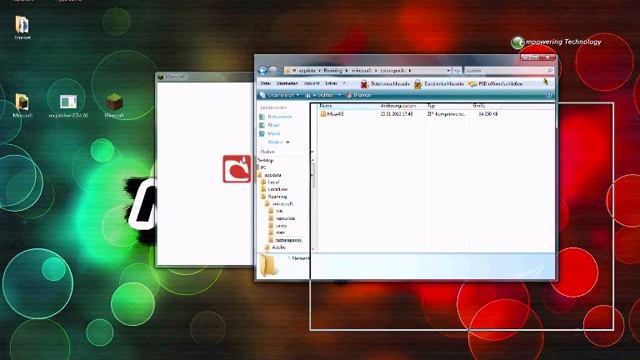Click the Minecraft window title bar icon

click(x=161, y=77)
